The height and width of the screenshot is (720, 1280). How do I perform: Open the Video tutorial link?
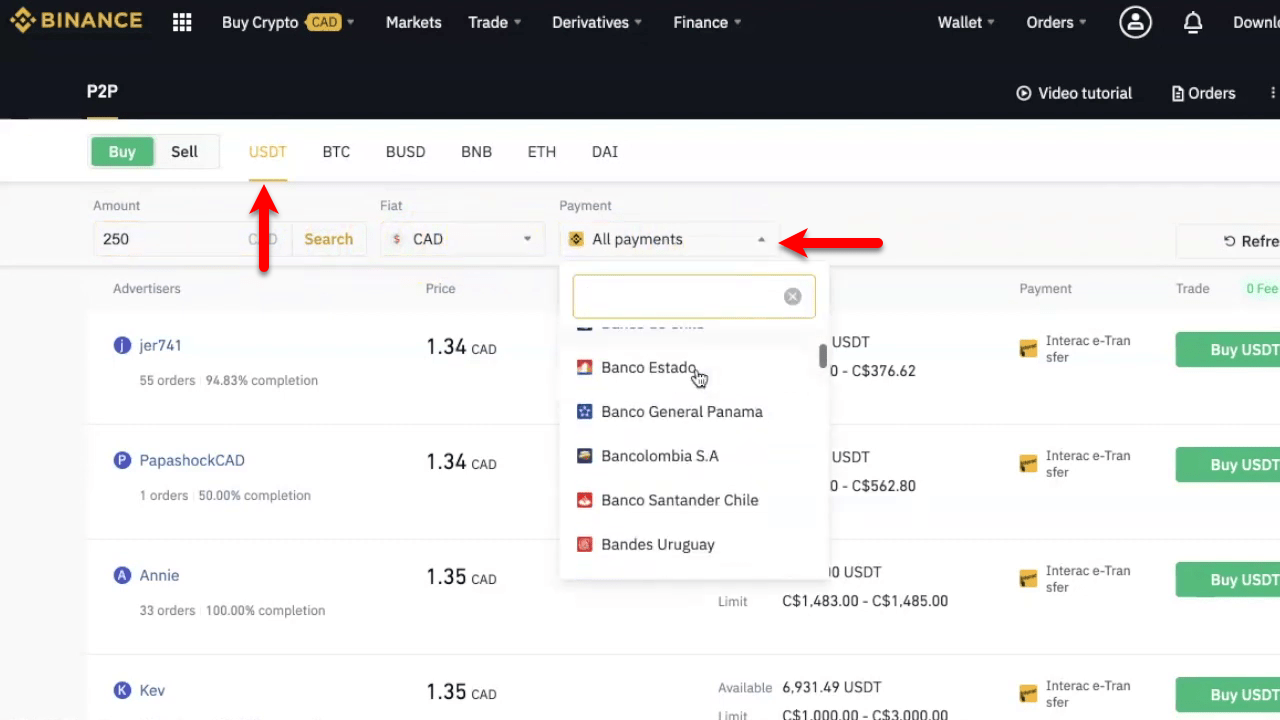1074,93
